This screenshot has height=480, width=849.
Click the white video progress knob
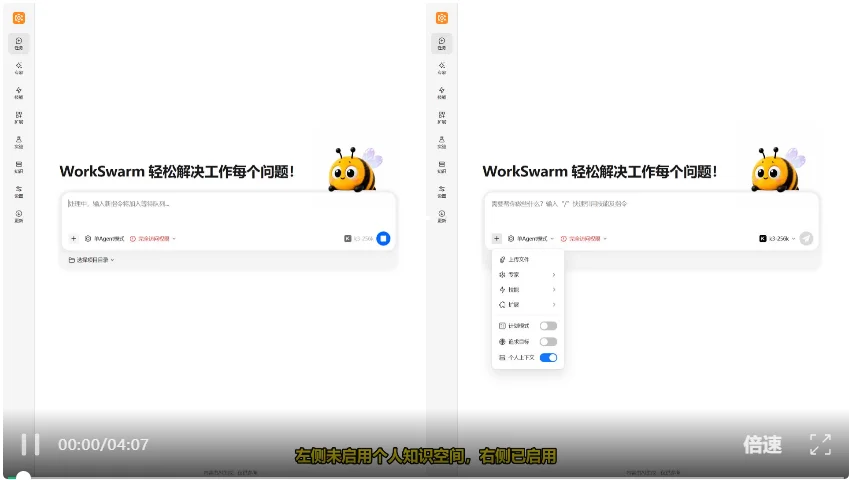point(23,476)
